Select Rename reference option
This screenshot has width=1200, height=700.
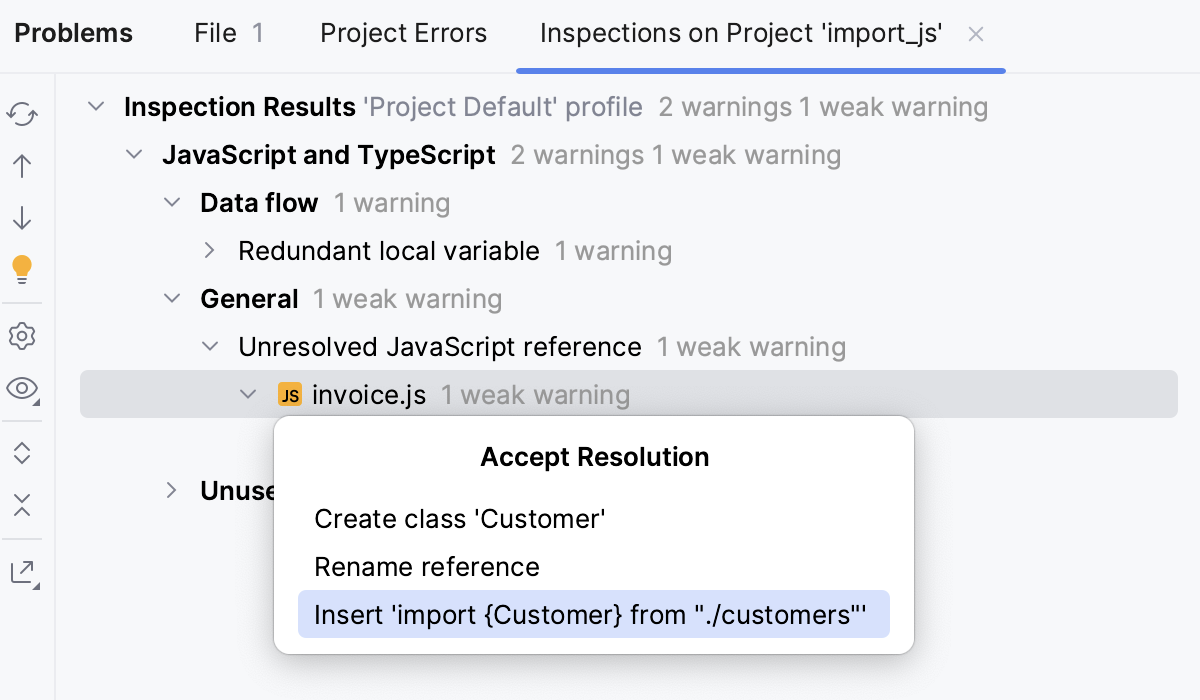[x=427, y=567]
